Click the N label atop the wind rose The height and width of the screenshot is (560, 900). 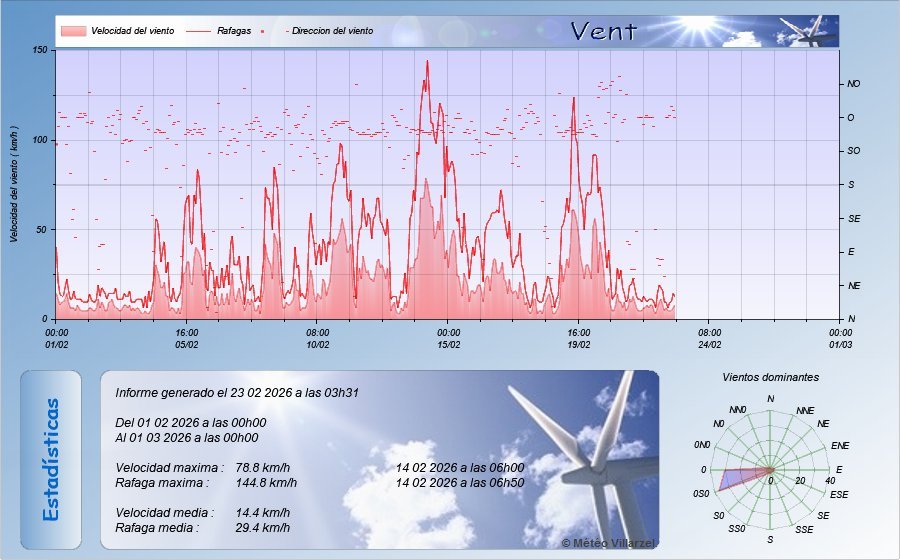[x=770, y=399]
